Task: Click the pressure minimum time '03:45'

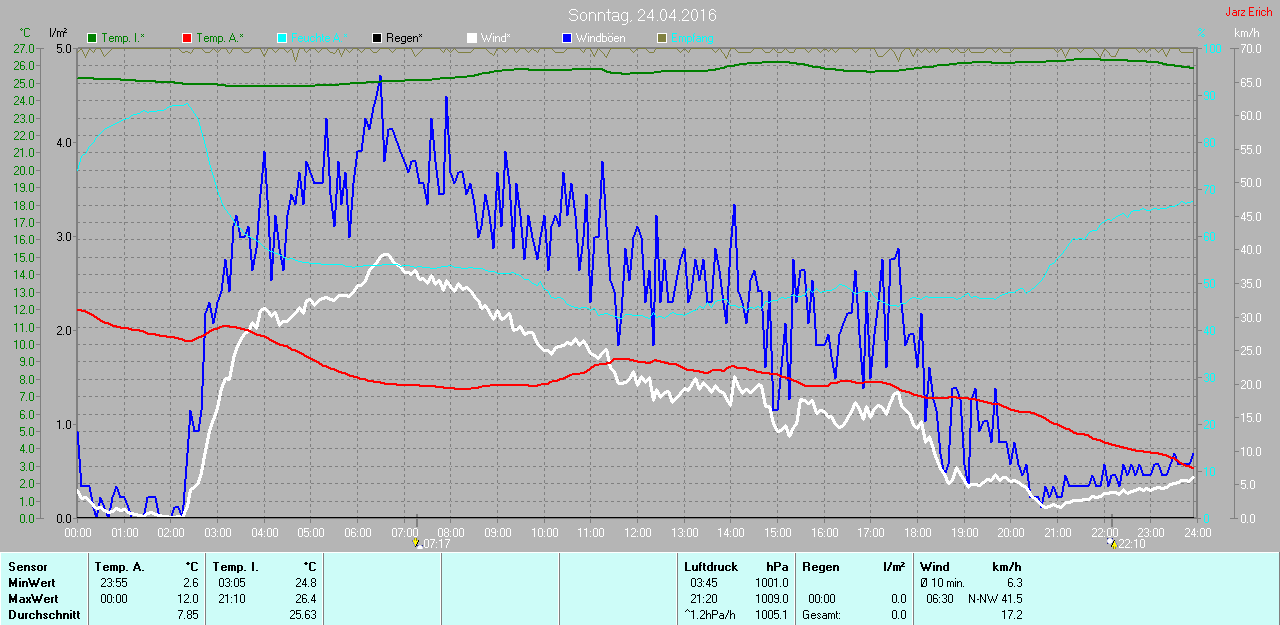Action: 703,583
